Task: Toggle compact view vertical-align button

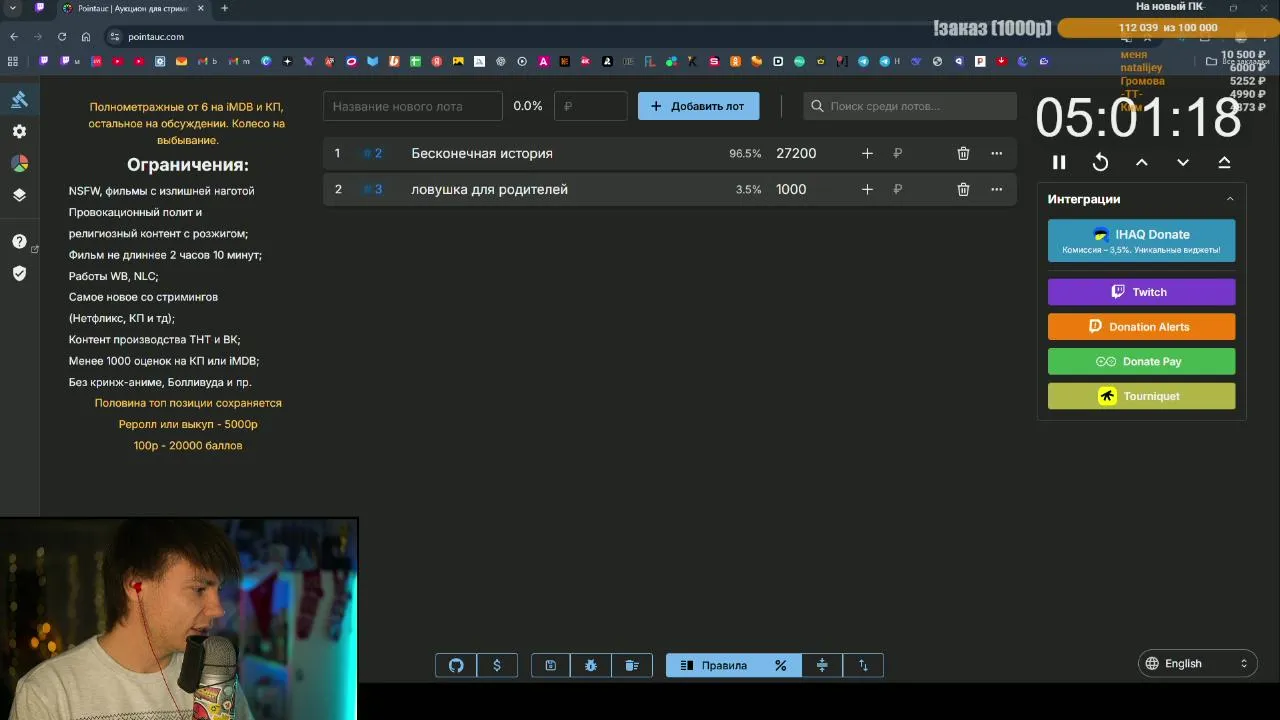Action: [822, 665]
